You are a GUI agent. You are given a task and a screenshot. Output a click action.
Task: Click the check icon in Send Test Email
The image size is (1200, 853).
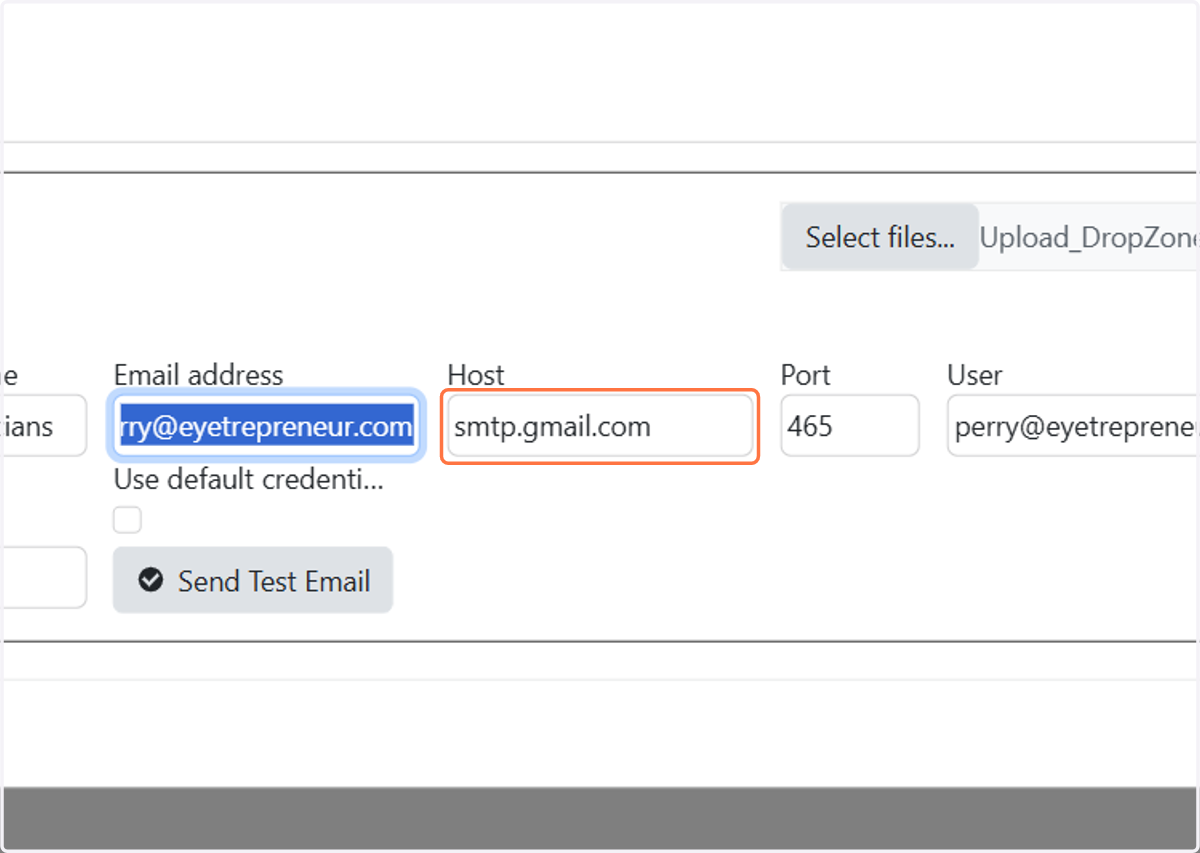150,580
